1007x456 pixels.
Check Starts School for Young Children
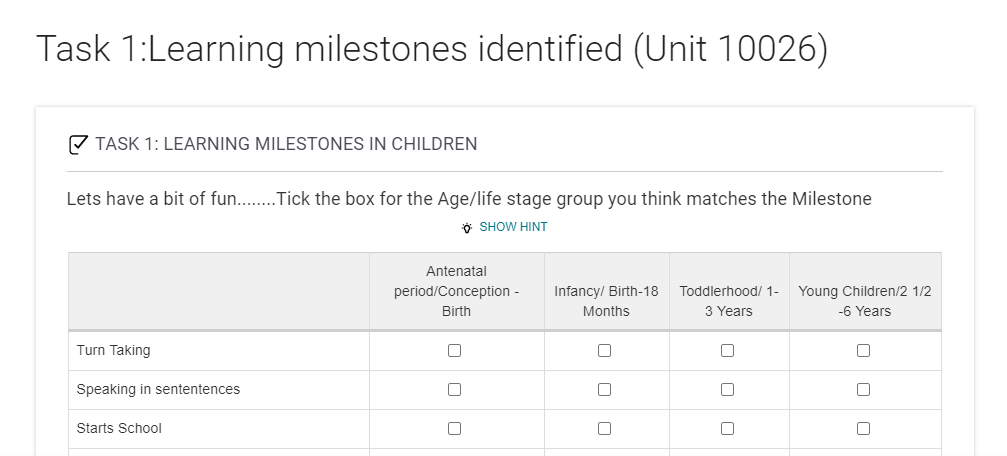click(x=864, y=429)
